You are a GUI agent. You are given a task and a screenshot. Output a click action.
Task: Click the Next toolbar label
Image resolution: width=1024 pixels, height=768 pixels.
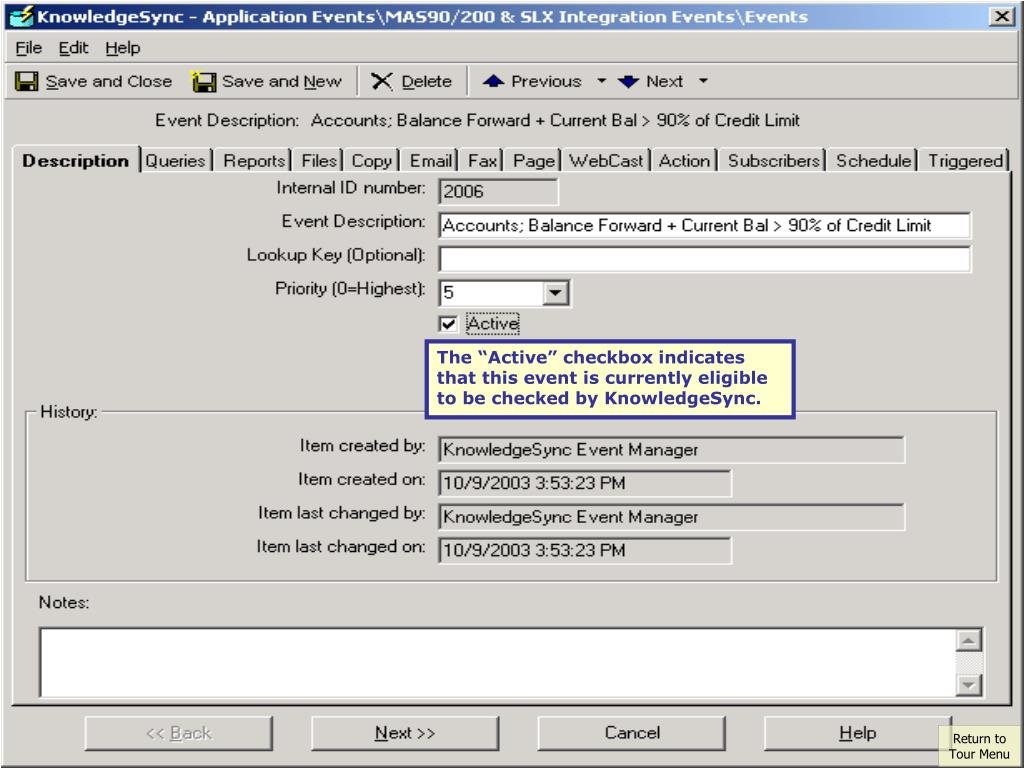(664, 82)
